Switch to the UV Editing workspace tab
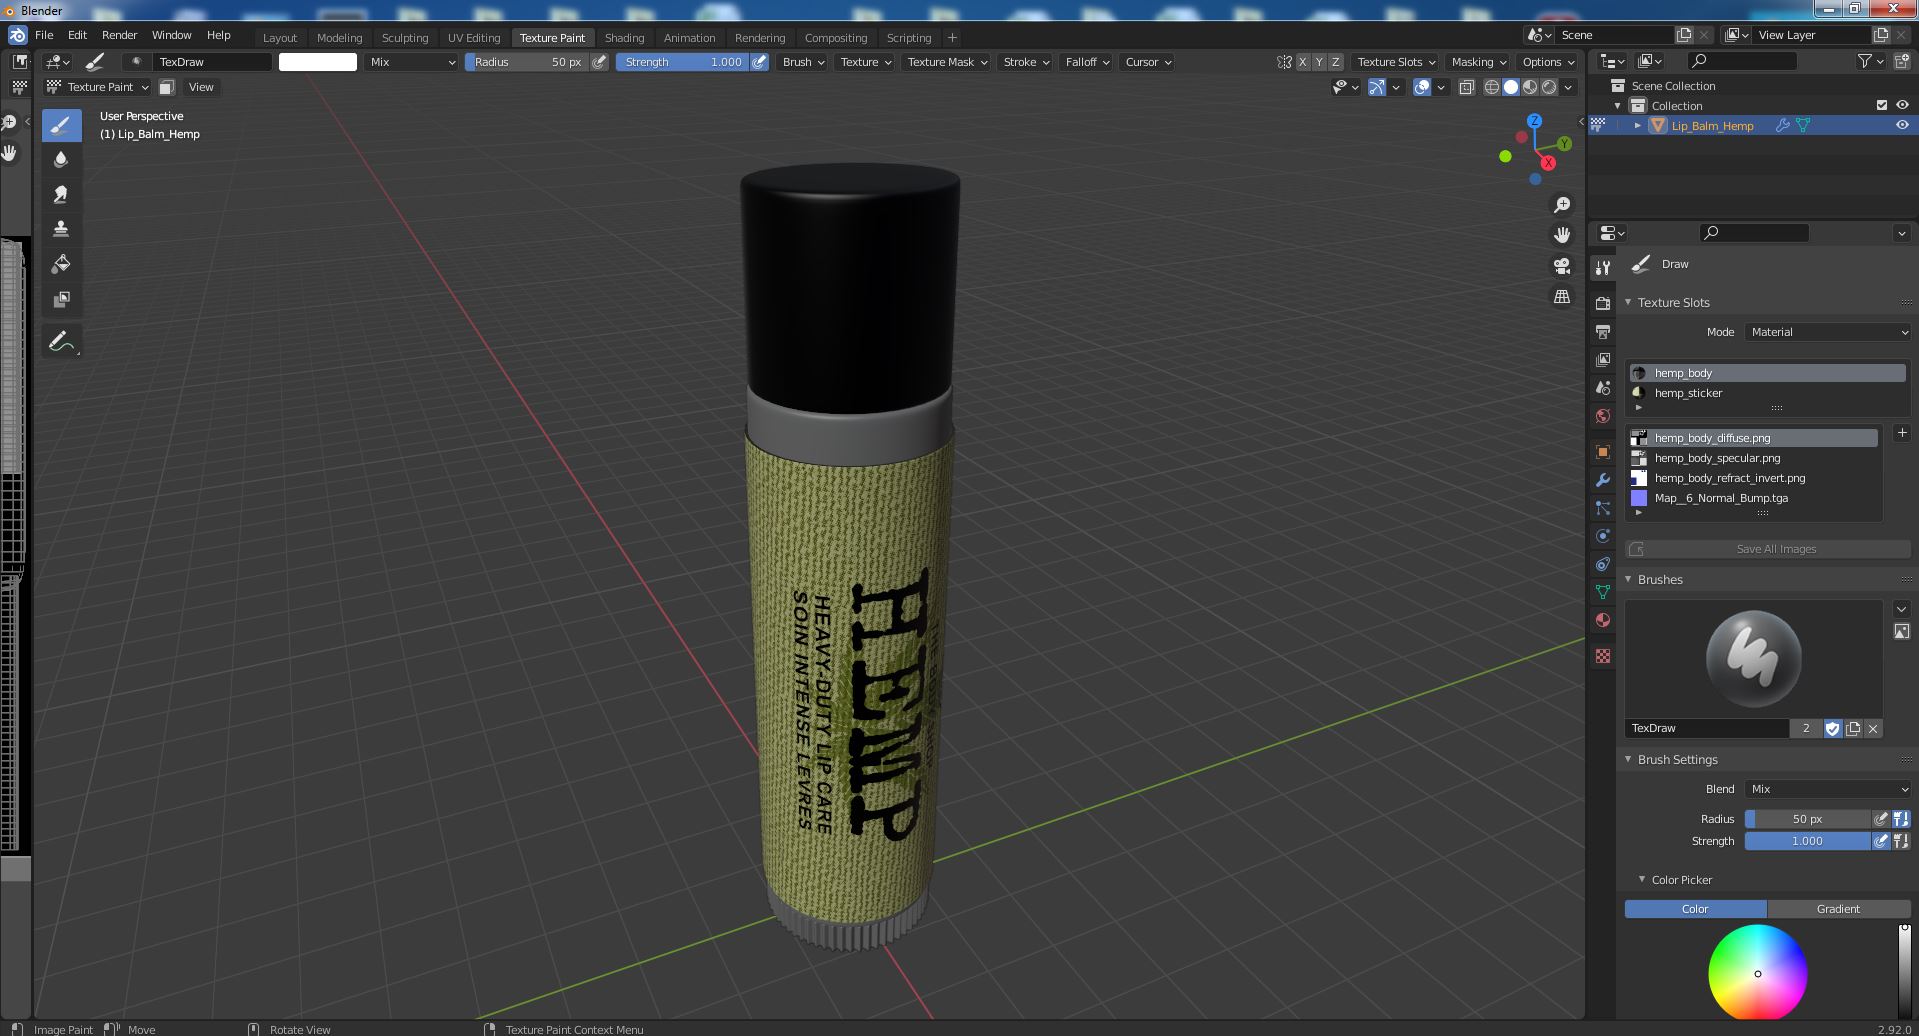The width and height of the screenshot is (1919, 1036). [x=474, y=38]
